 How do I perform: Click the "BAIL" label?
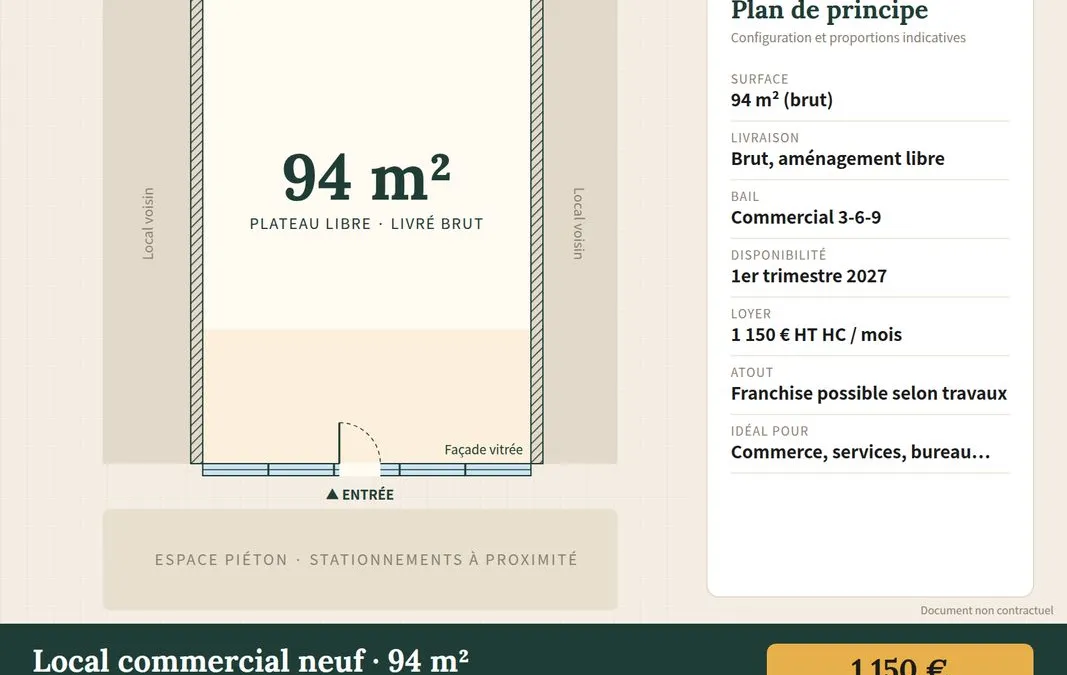[x=744, y=197]
